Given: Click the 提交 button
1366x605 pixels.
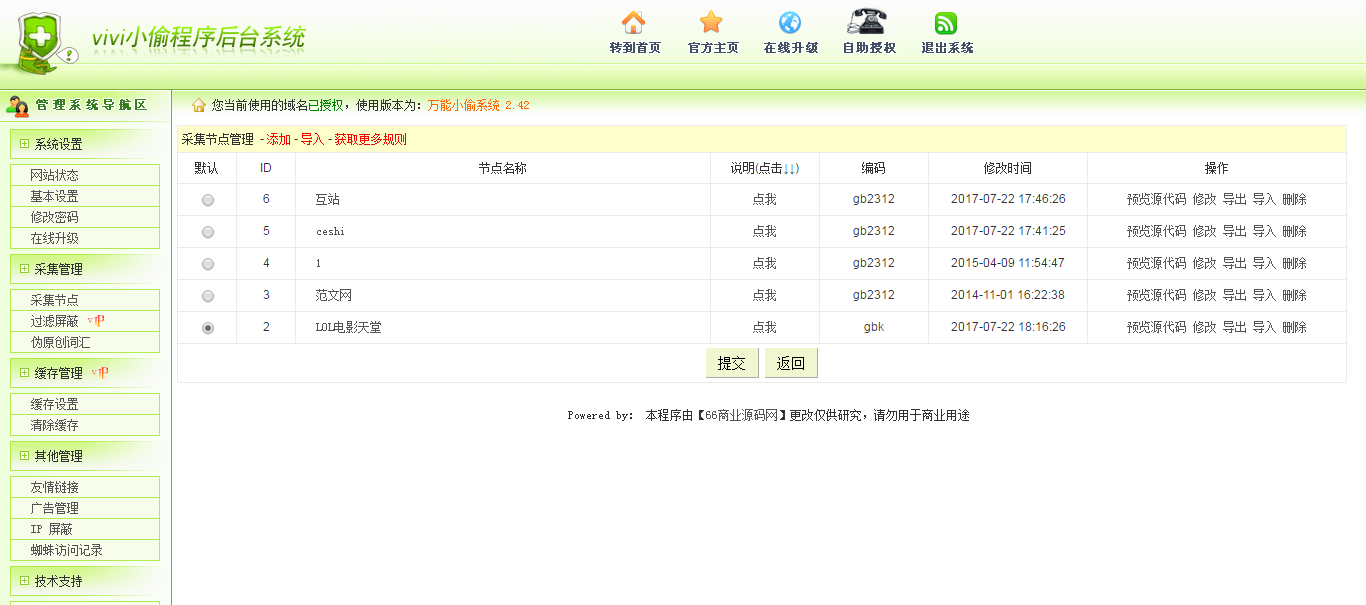Looking at the screenshot, I should click(x=732, y=363).
